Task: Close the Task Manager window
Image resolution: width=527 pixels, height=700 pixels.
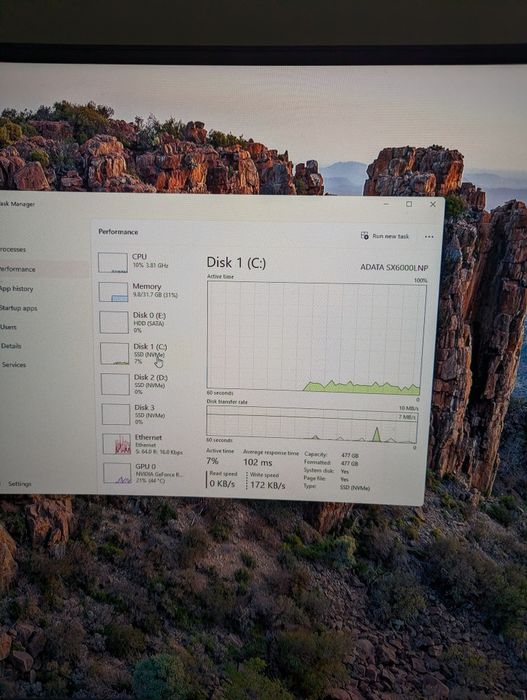Action: click(432, 204)
